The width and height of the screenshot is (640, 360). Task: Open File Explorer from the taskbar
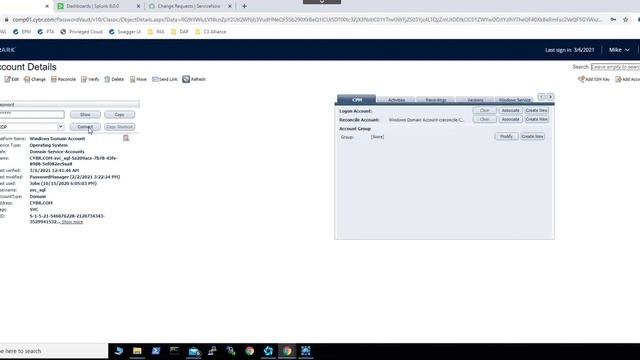(x=137, y=351)
